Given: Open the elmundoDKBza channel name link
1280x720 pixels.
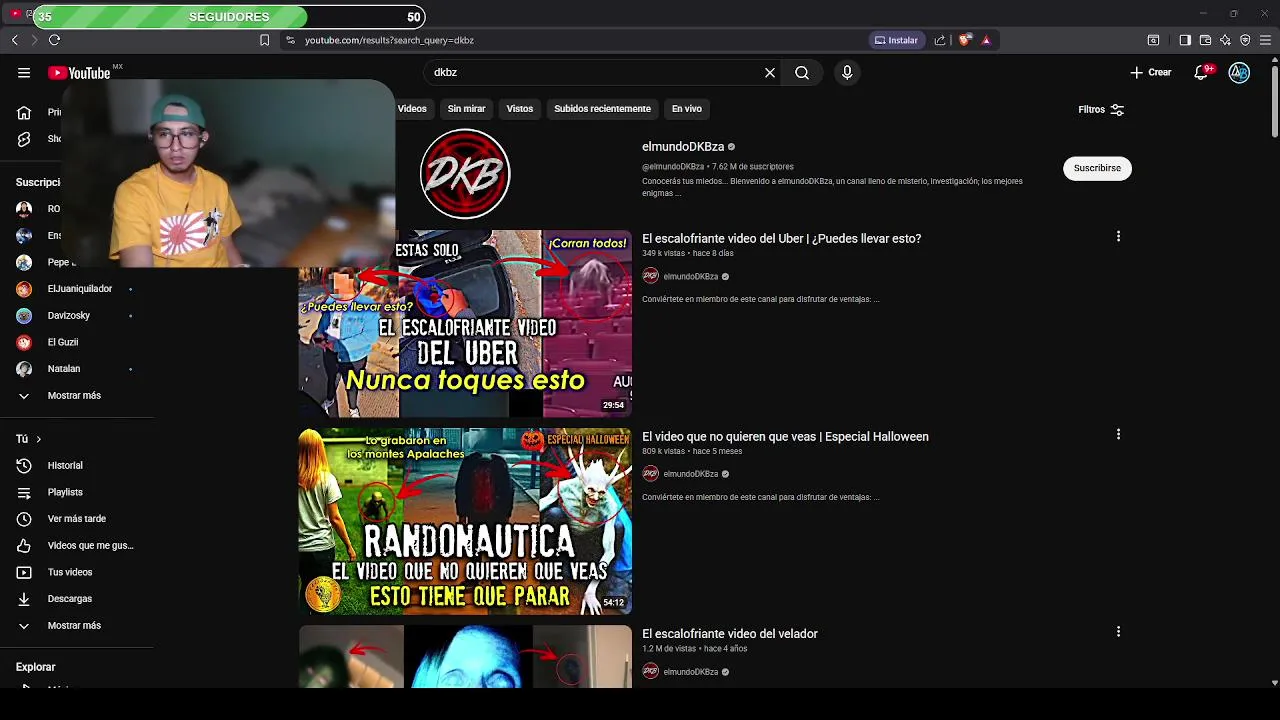Looking at the screenshot, I should pos(683,147).
